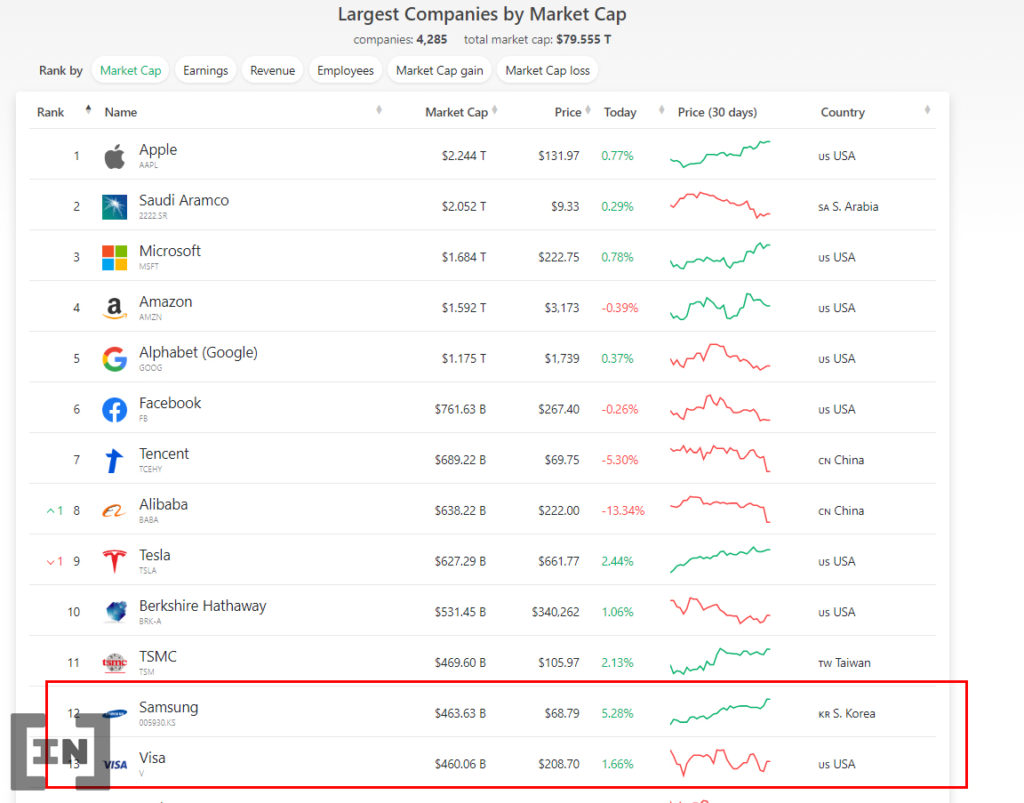Open the Microsoft company link
This screenshot has height=803, width=1024.
(170, 251)
